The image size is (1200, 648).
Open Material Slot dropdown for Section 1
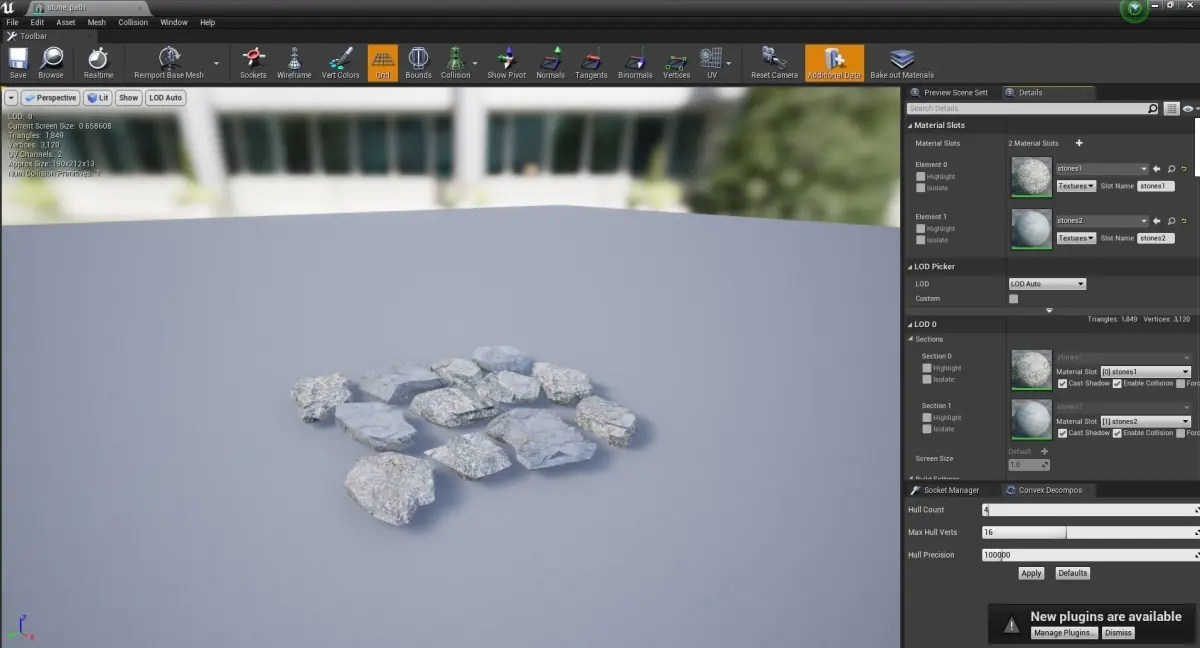(x=1145, y=421)
